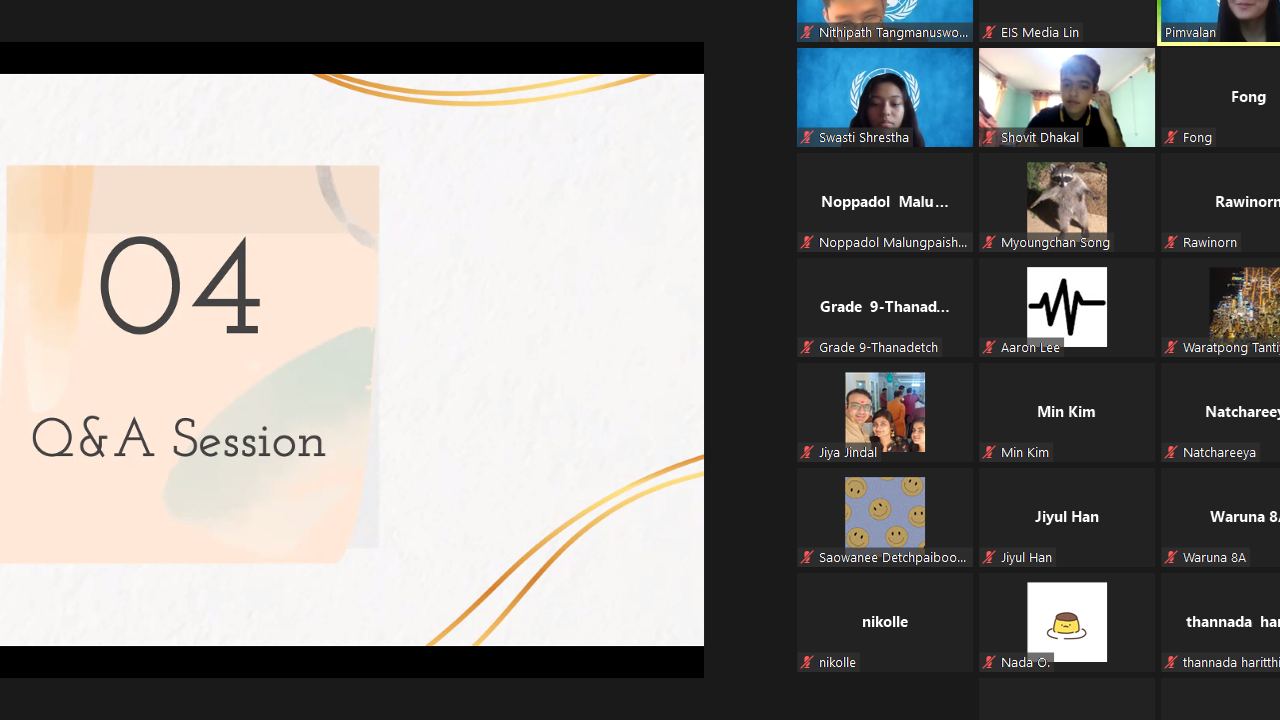Image resolution: width=1280 pixels, height=720 pixels.
Task: Click the muted mic icon beside EIS Media Lin
Action: coord(989,33)
